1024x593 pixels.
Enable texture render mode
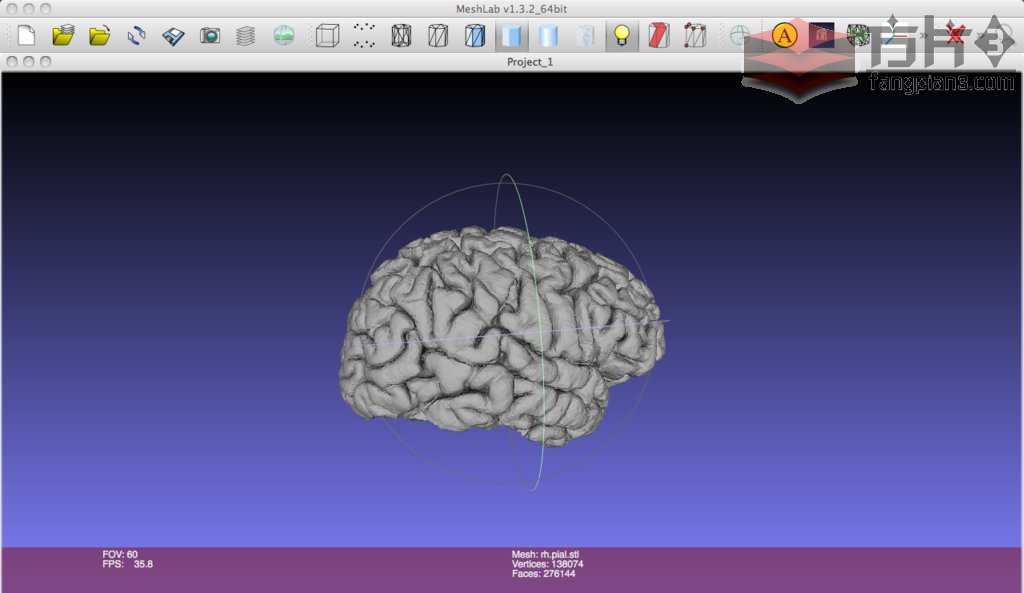pos(586,35)
